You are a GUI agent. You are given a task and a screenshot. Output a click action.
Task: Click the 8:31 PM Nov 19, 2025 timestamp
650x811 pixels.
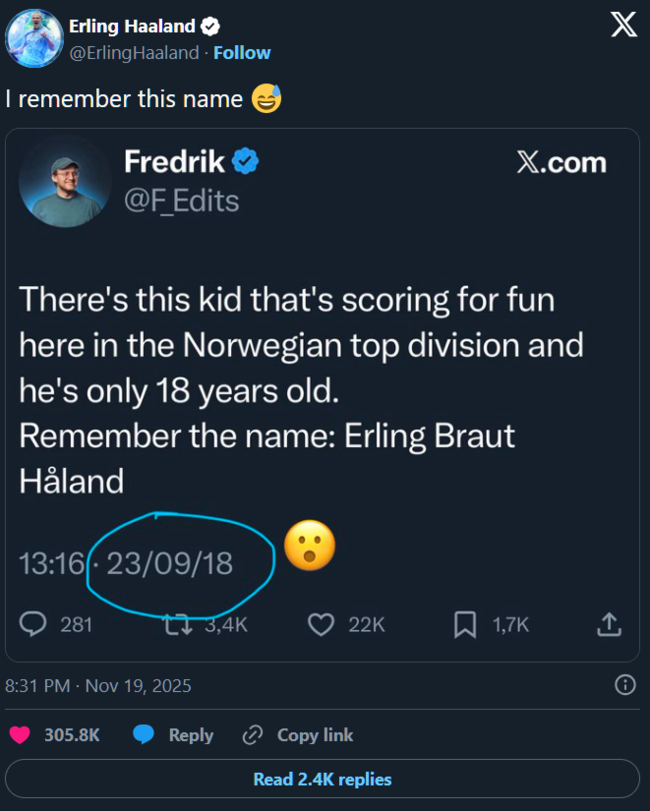coord(98,686)
